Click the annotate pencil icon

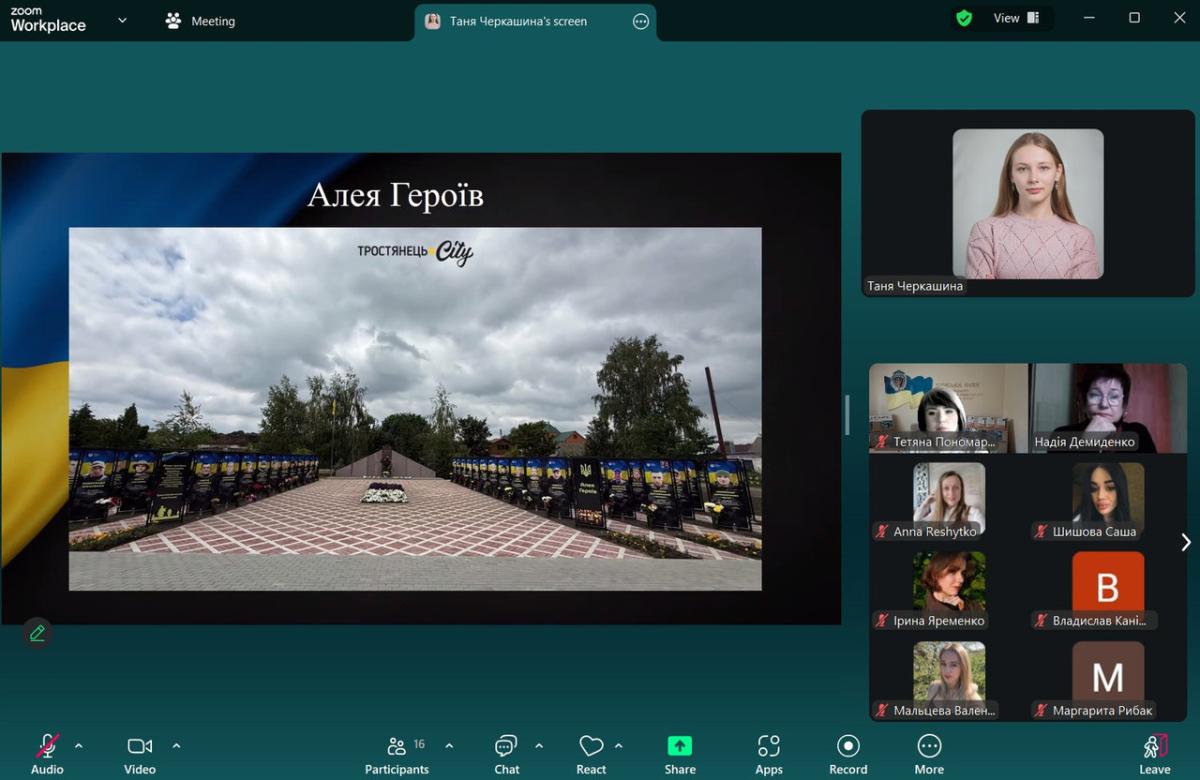pyautogui.click(x=37, y=633)
